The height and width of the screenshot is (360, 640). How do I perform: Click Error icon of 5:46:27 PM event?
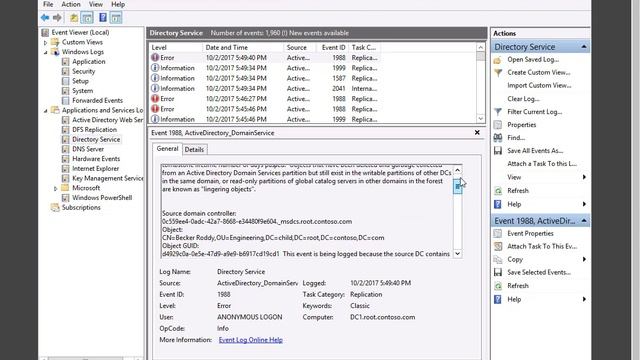(x=155, y=99)
